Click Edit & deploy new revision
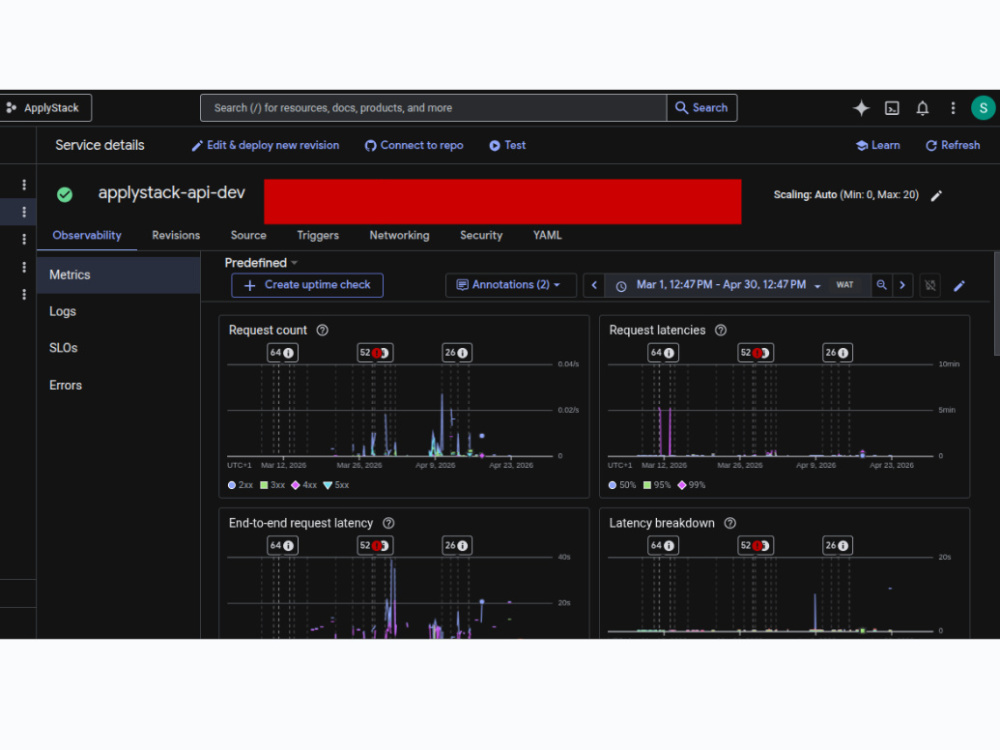This screenshot has height=750, width=1000. [265, 145]
